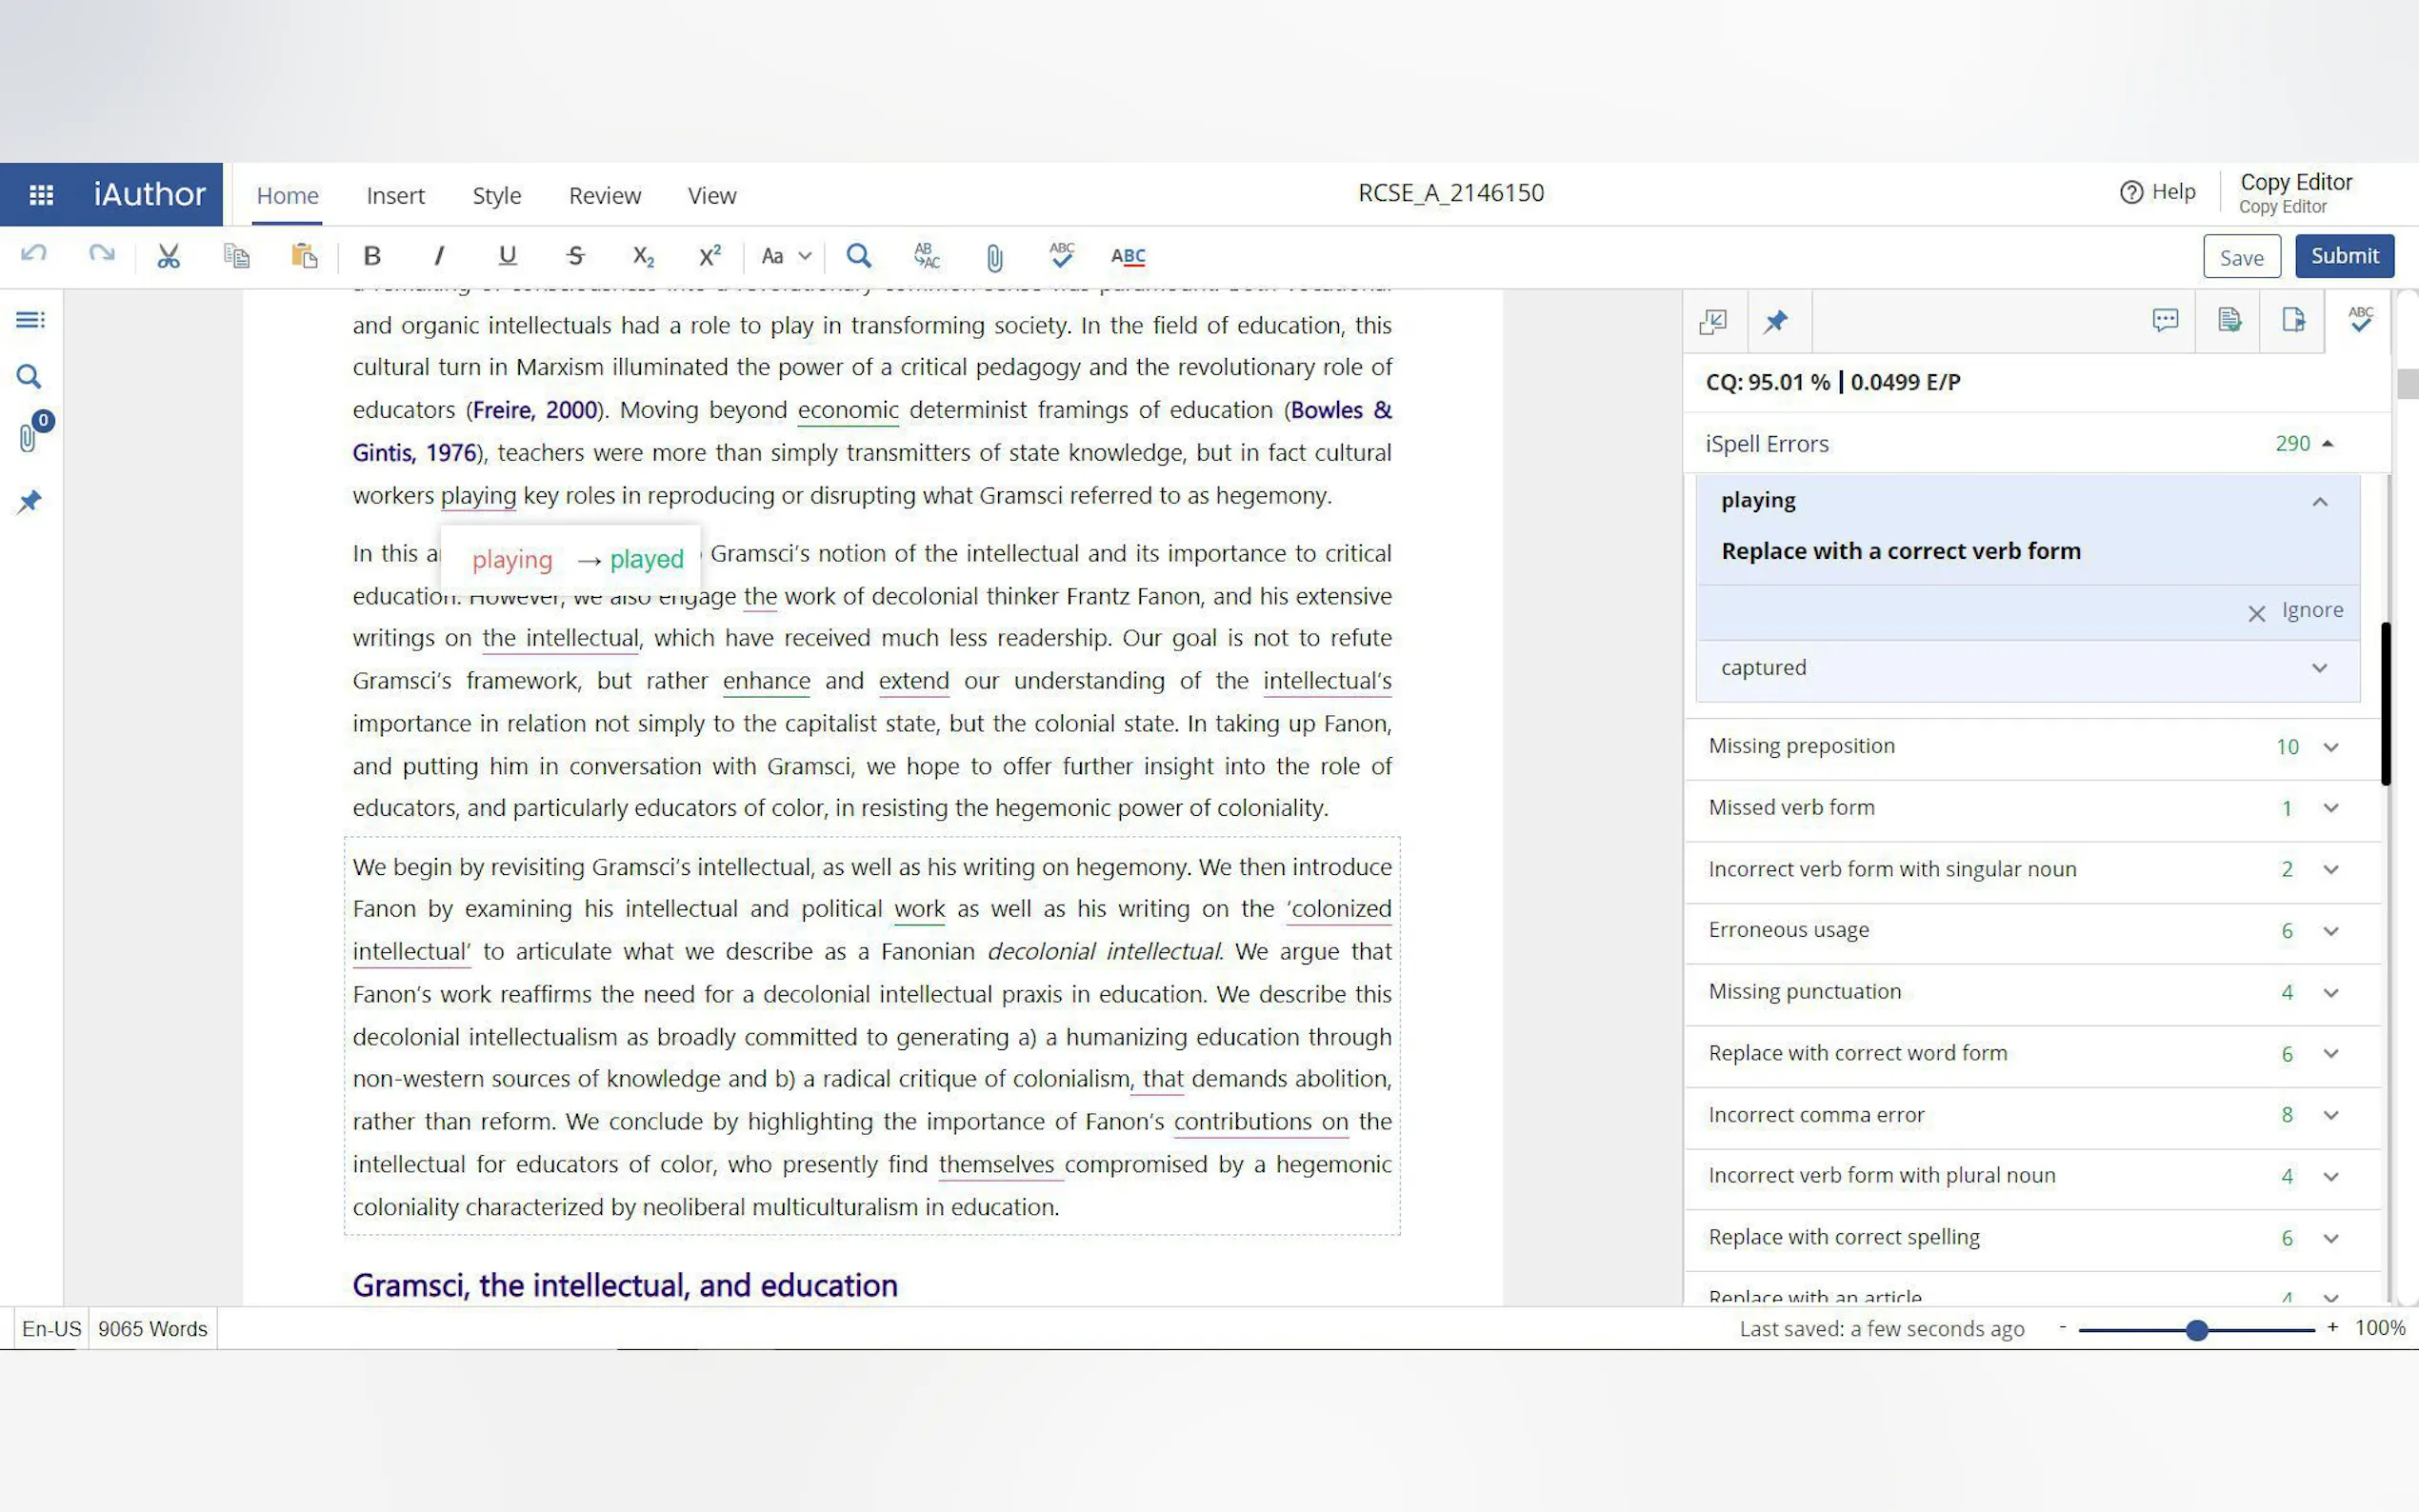This screenshot has height=1512, width=2419.
Task: Click the pin icon in right panel
Action: 1775,322
